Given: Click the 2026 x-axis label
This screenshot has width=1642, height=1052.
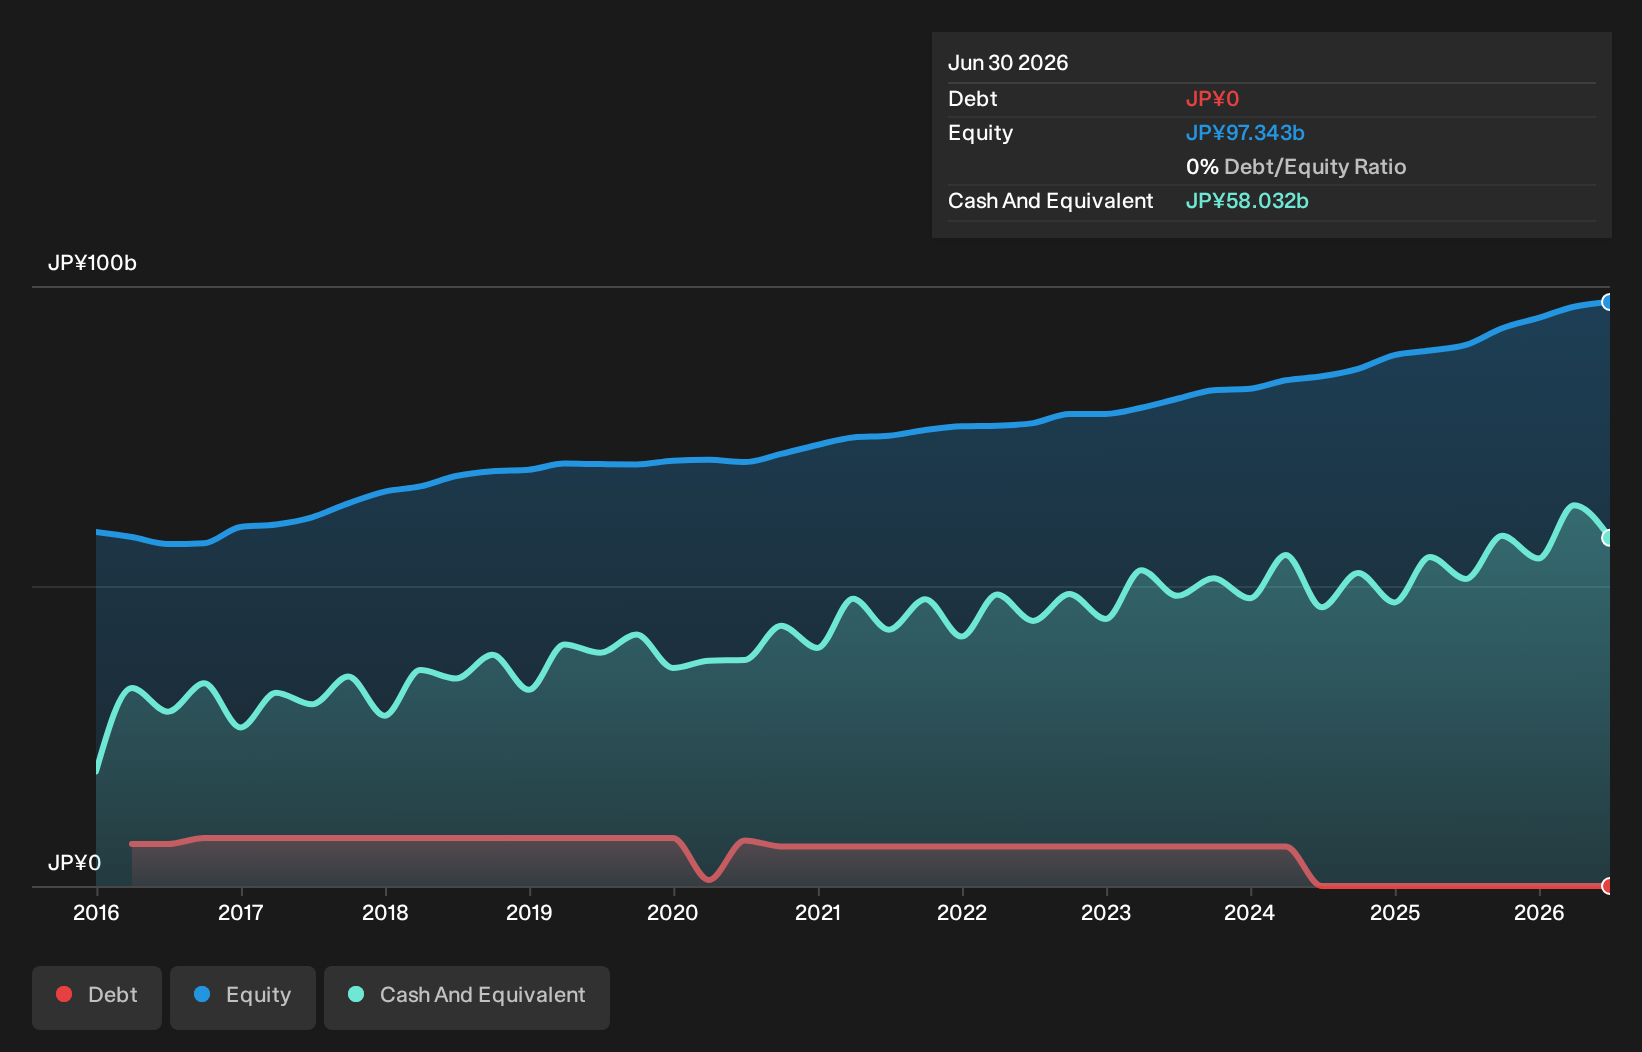Looking at the screenshot, I should [x=1539, y=913].
